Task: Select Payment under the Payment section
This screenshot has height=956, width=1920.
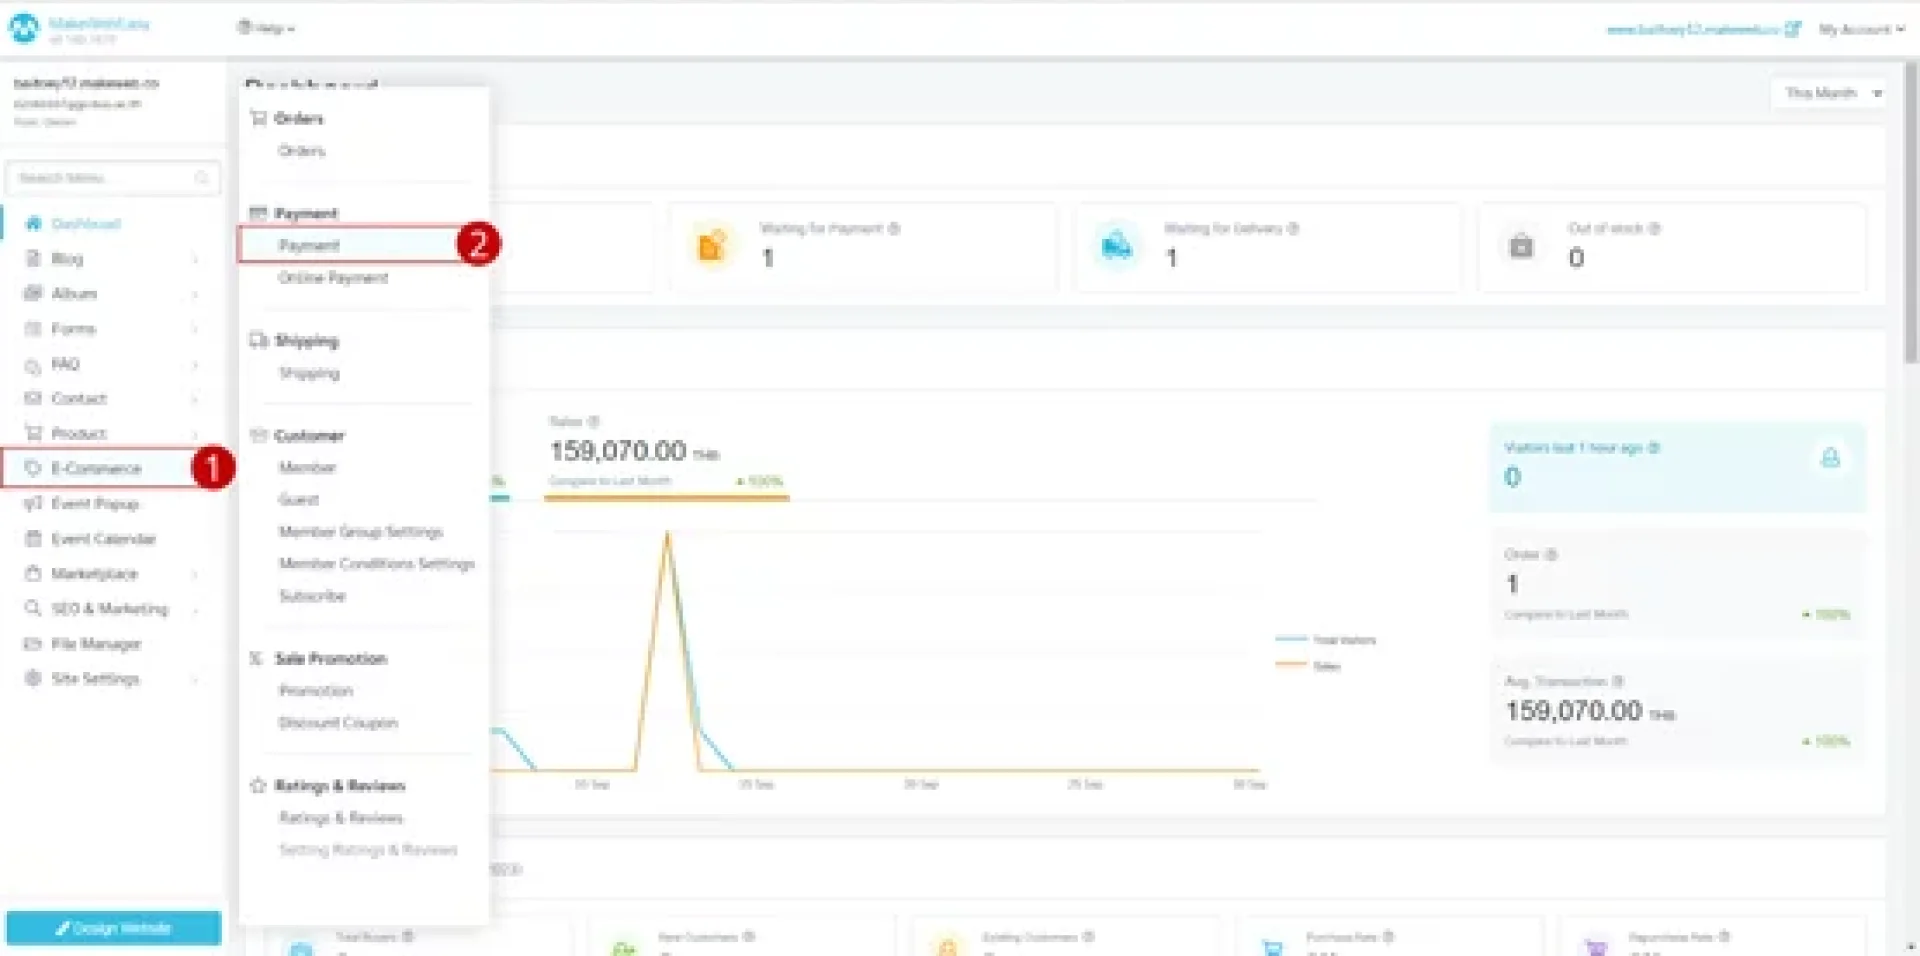Action: tap(309, 245)
